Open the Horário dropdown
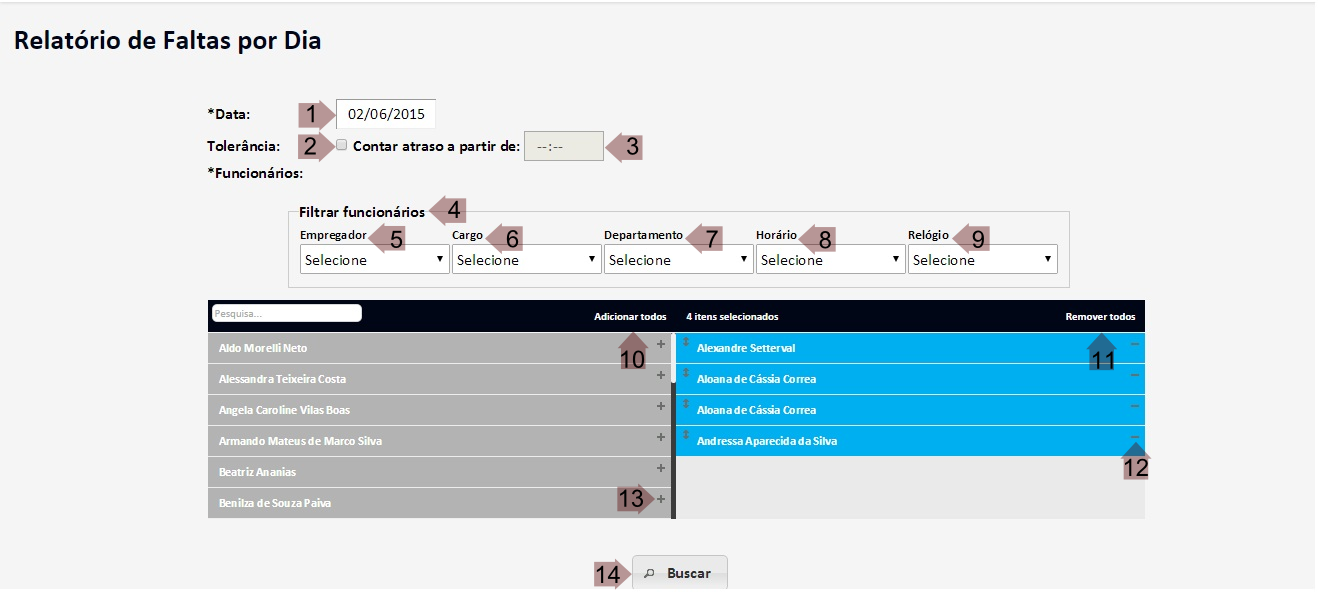The image size is (1318, 592). point(831,260)
